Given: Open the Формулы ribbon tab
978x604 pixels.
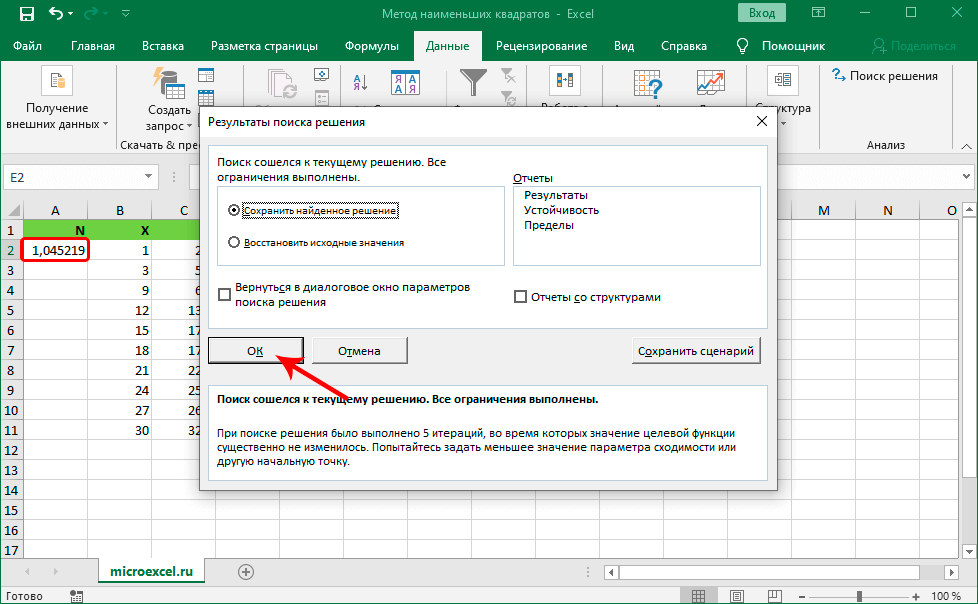Looking at the screenshot, I should pos(371,46).
